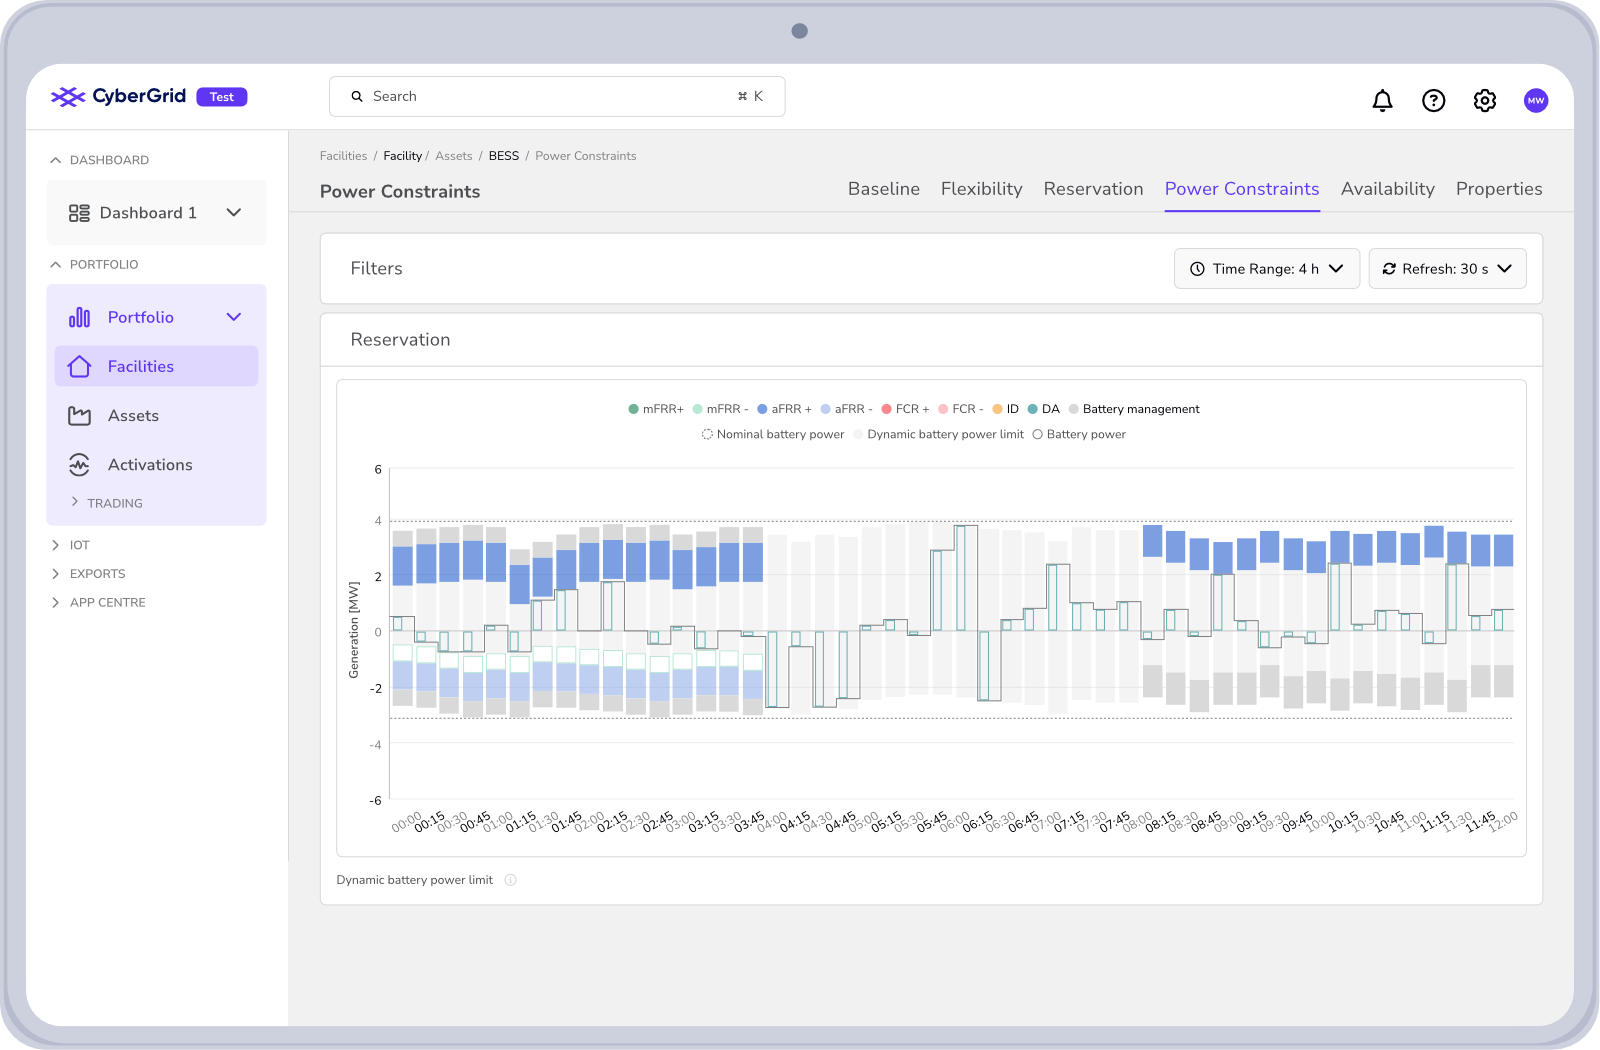Go to BESS in the breadcrumb

click(x=504, y=156)
